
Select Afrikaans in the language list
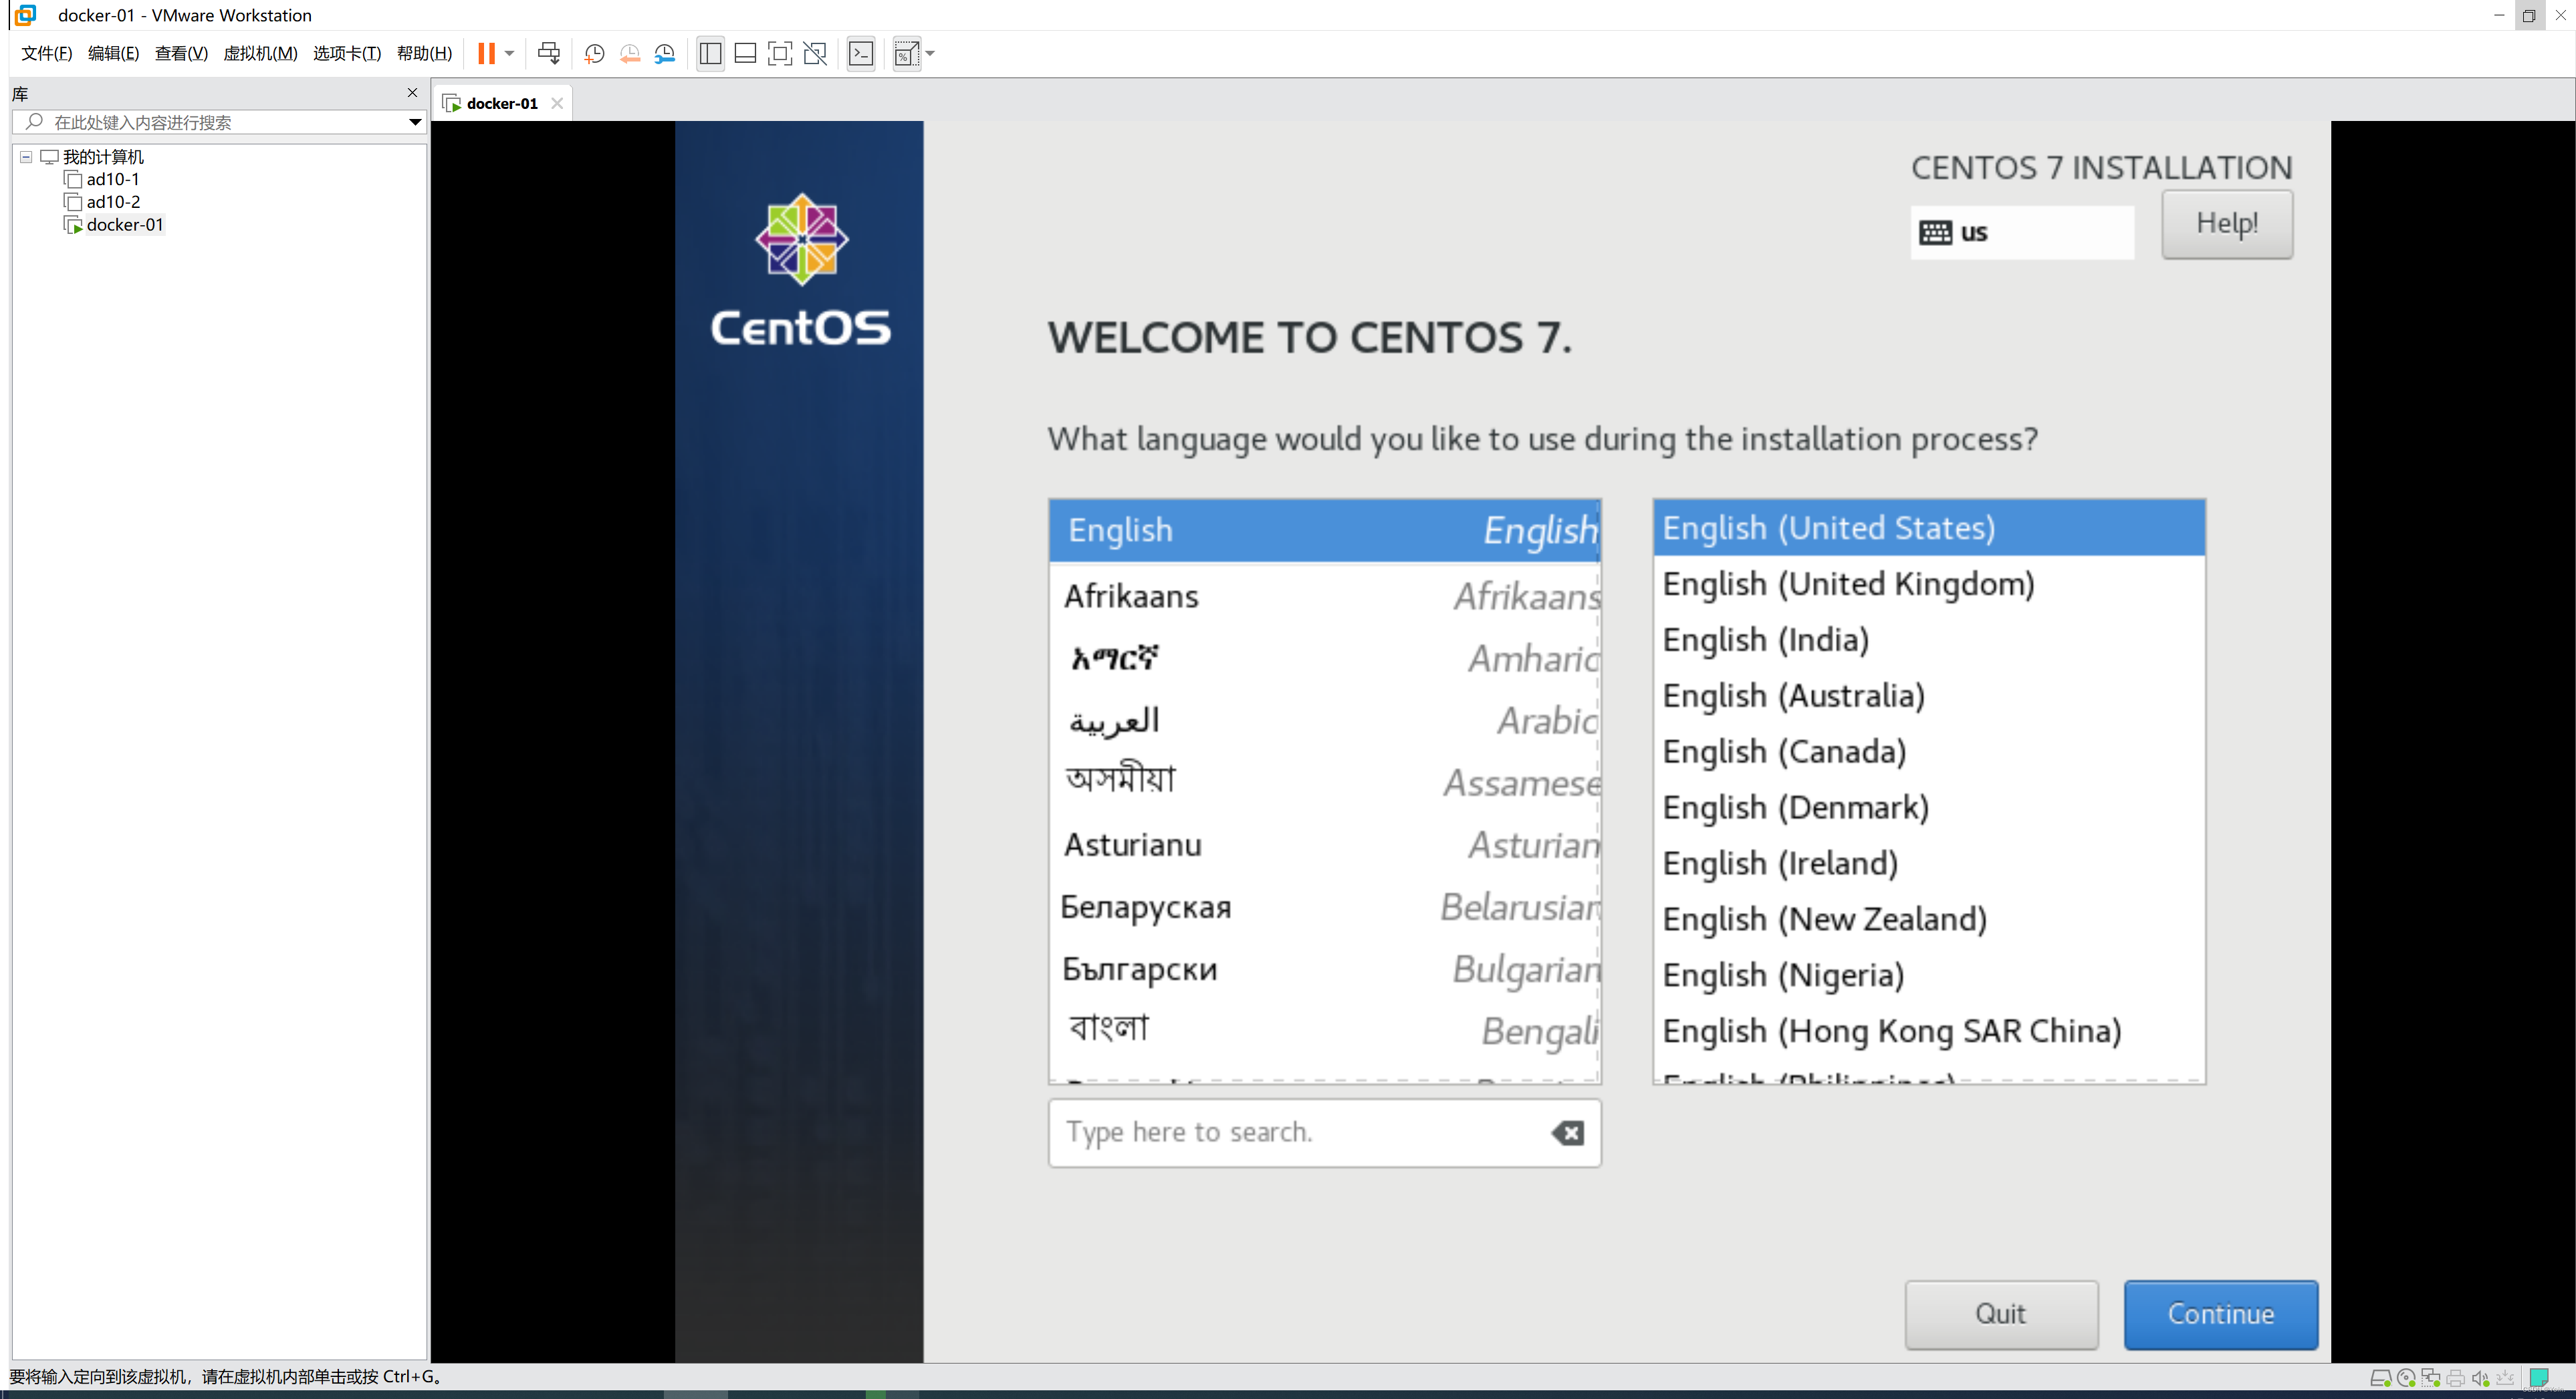1324,596
